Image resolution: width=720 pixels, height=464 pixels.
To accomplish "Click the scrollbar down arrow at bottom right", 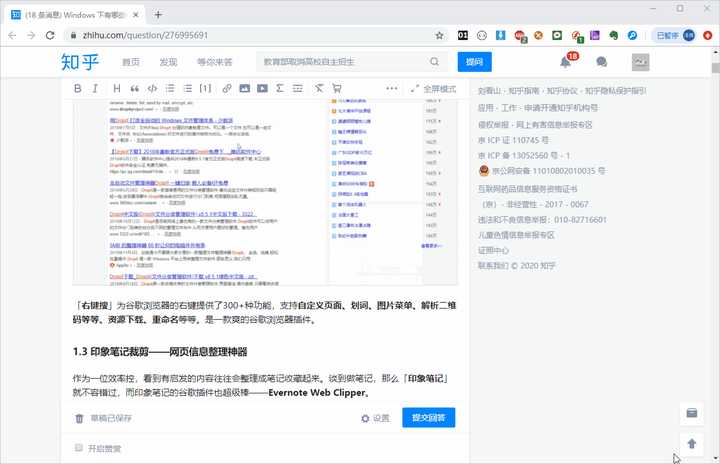I will 715,458.
